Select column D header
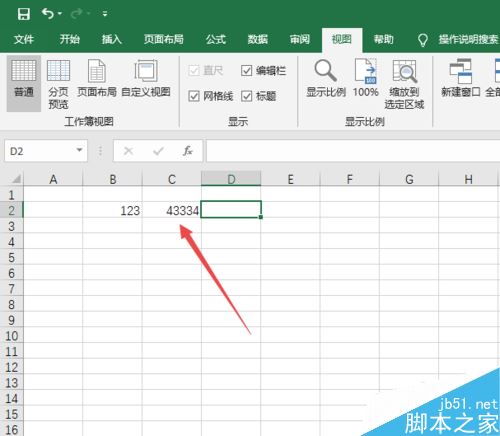The width and height of the screenshot is (500, 436). pyautogui.click(x=231, y=180)
